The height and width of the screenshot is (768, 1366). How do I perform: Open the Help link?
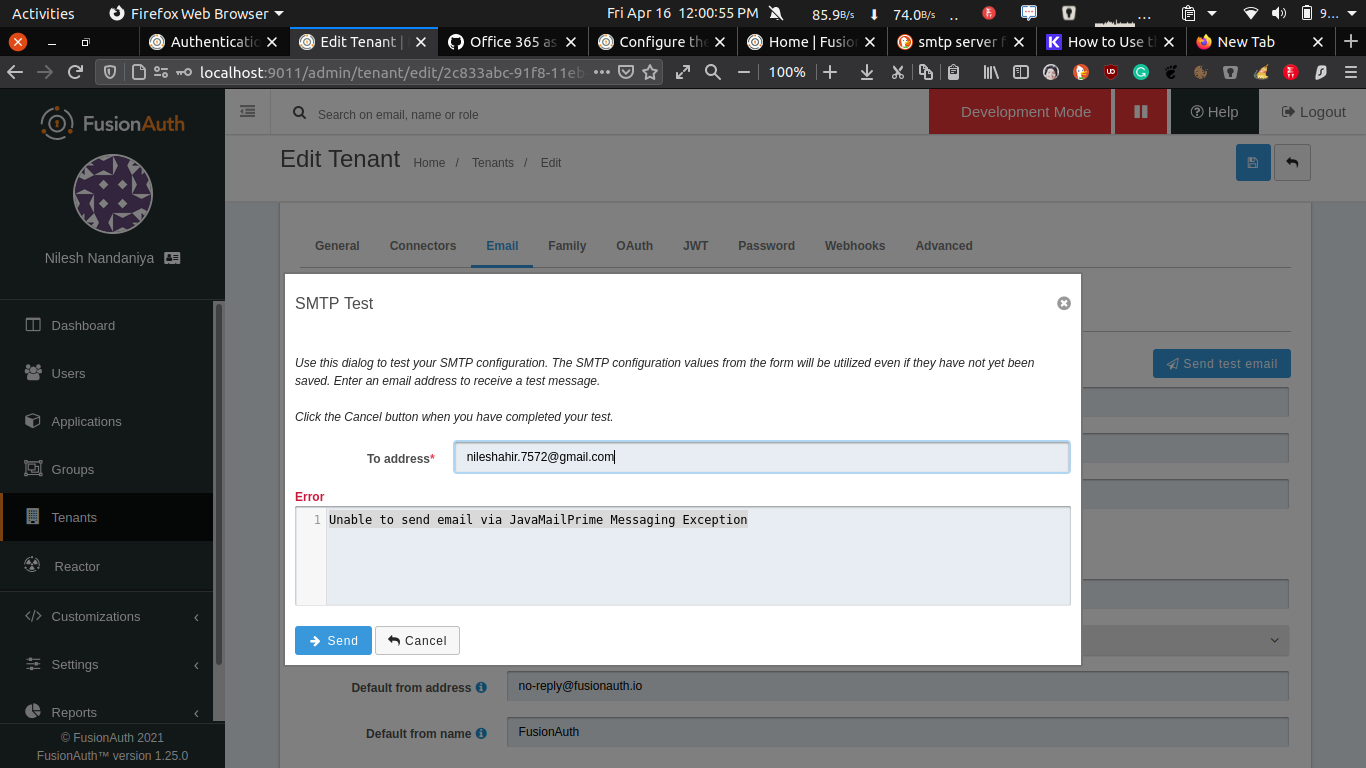coord(1214,112)
